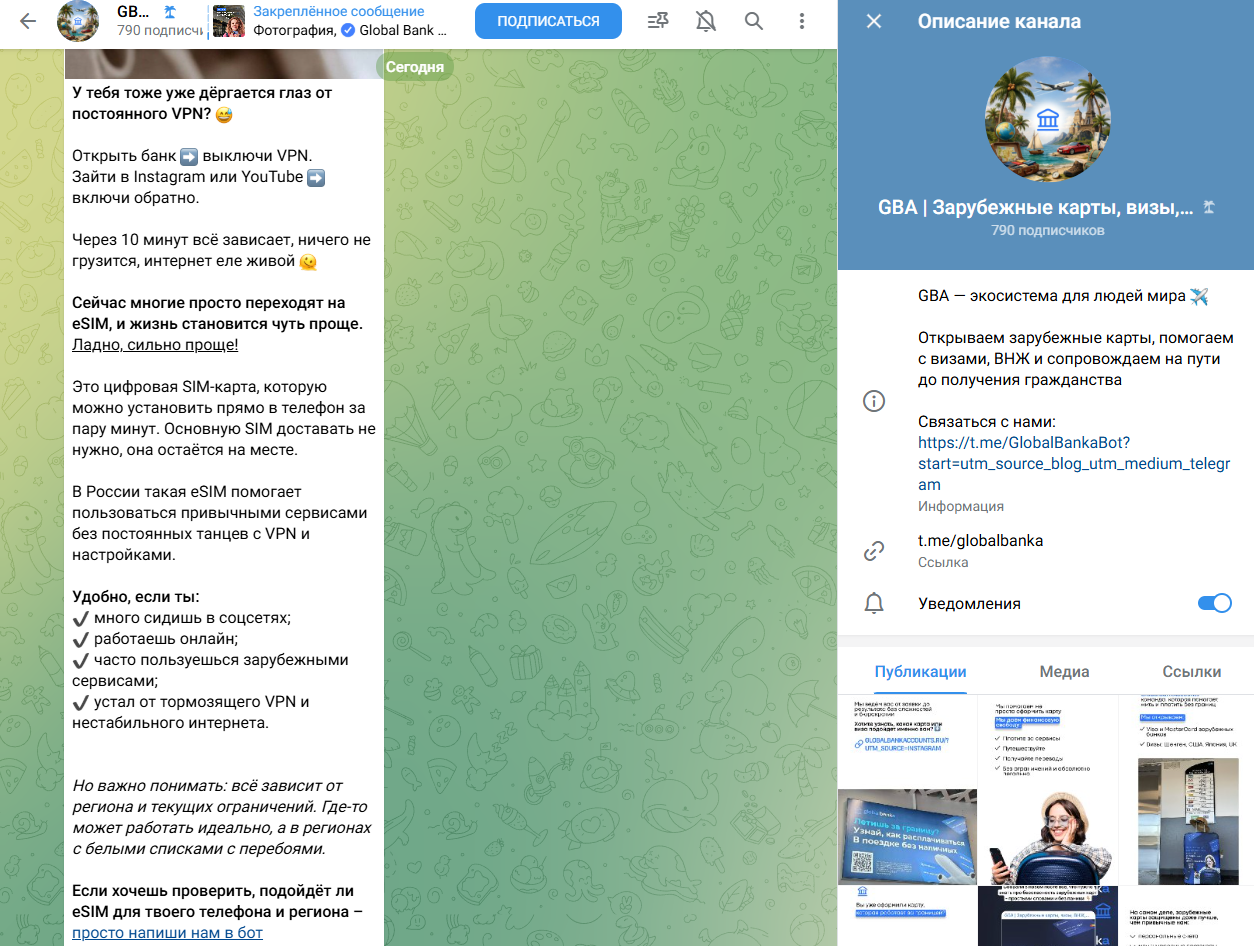Click the channel title 'GBA | Зарубежные карты, визы,...'

(x=1036, y=208)
